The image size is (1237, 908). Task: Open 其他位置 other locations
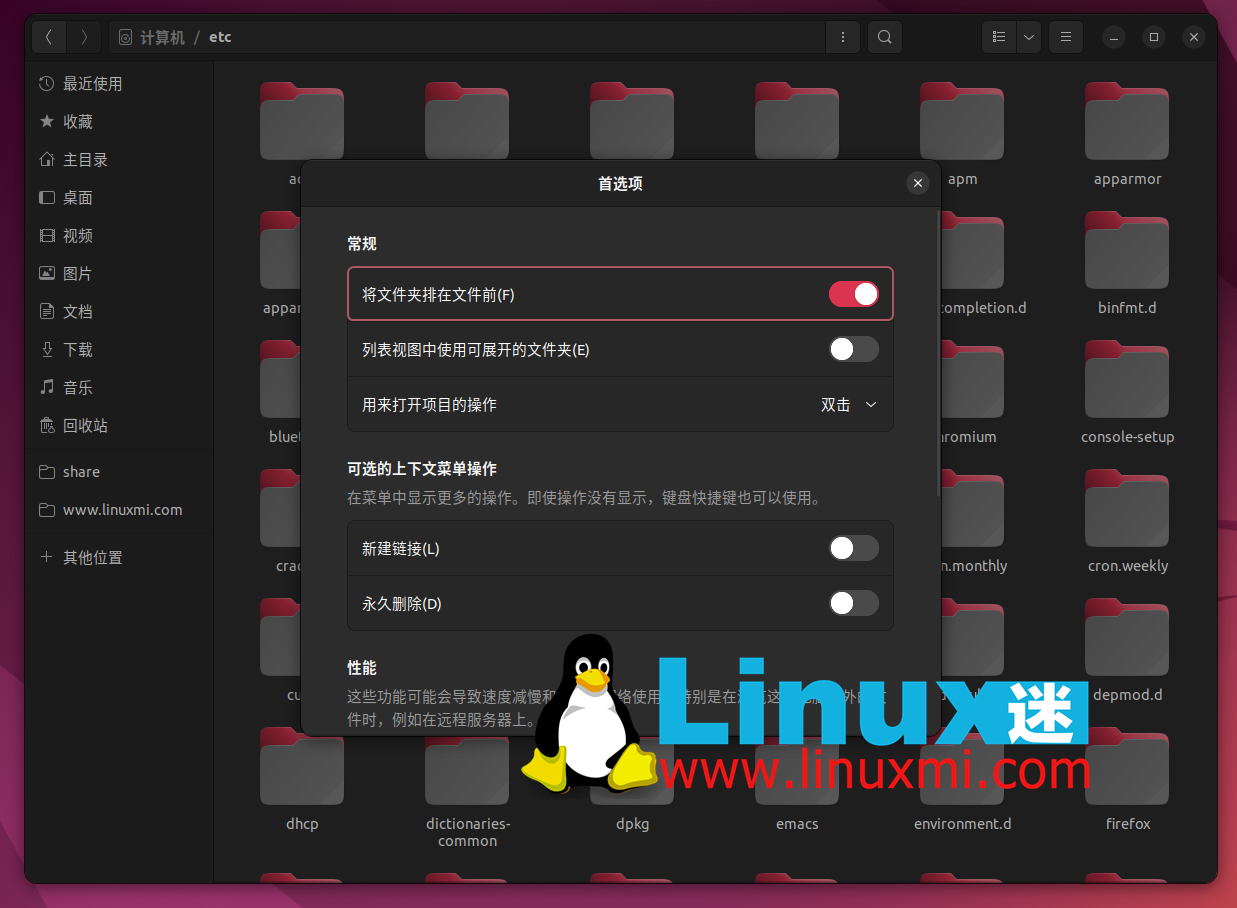[x=119, y=558]
